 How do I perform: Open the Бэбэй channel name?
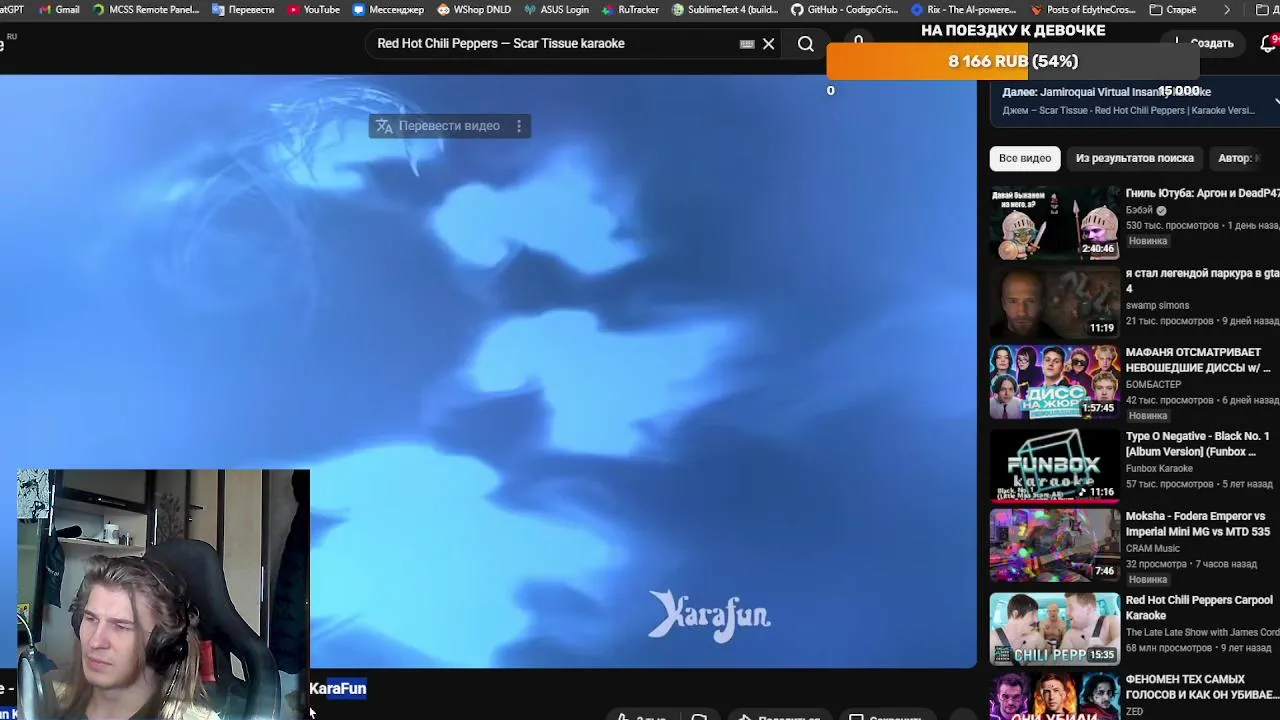pyautogui.click(x=1139, y=210)
